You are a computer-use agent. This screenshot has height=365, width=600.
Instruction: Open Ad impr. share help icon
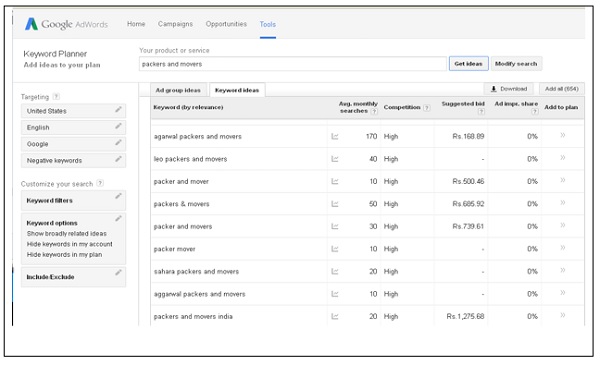point(535,111)
